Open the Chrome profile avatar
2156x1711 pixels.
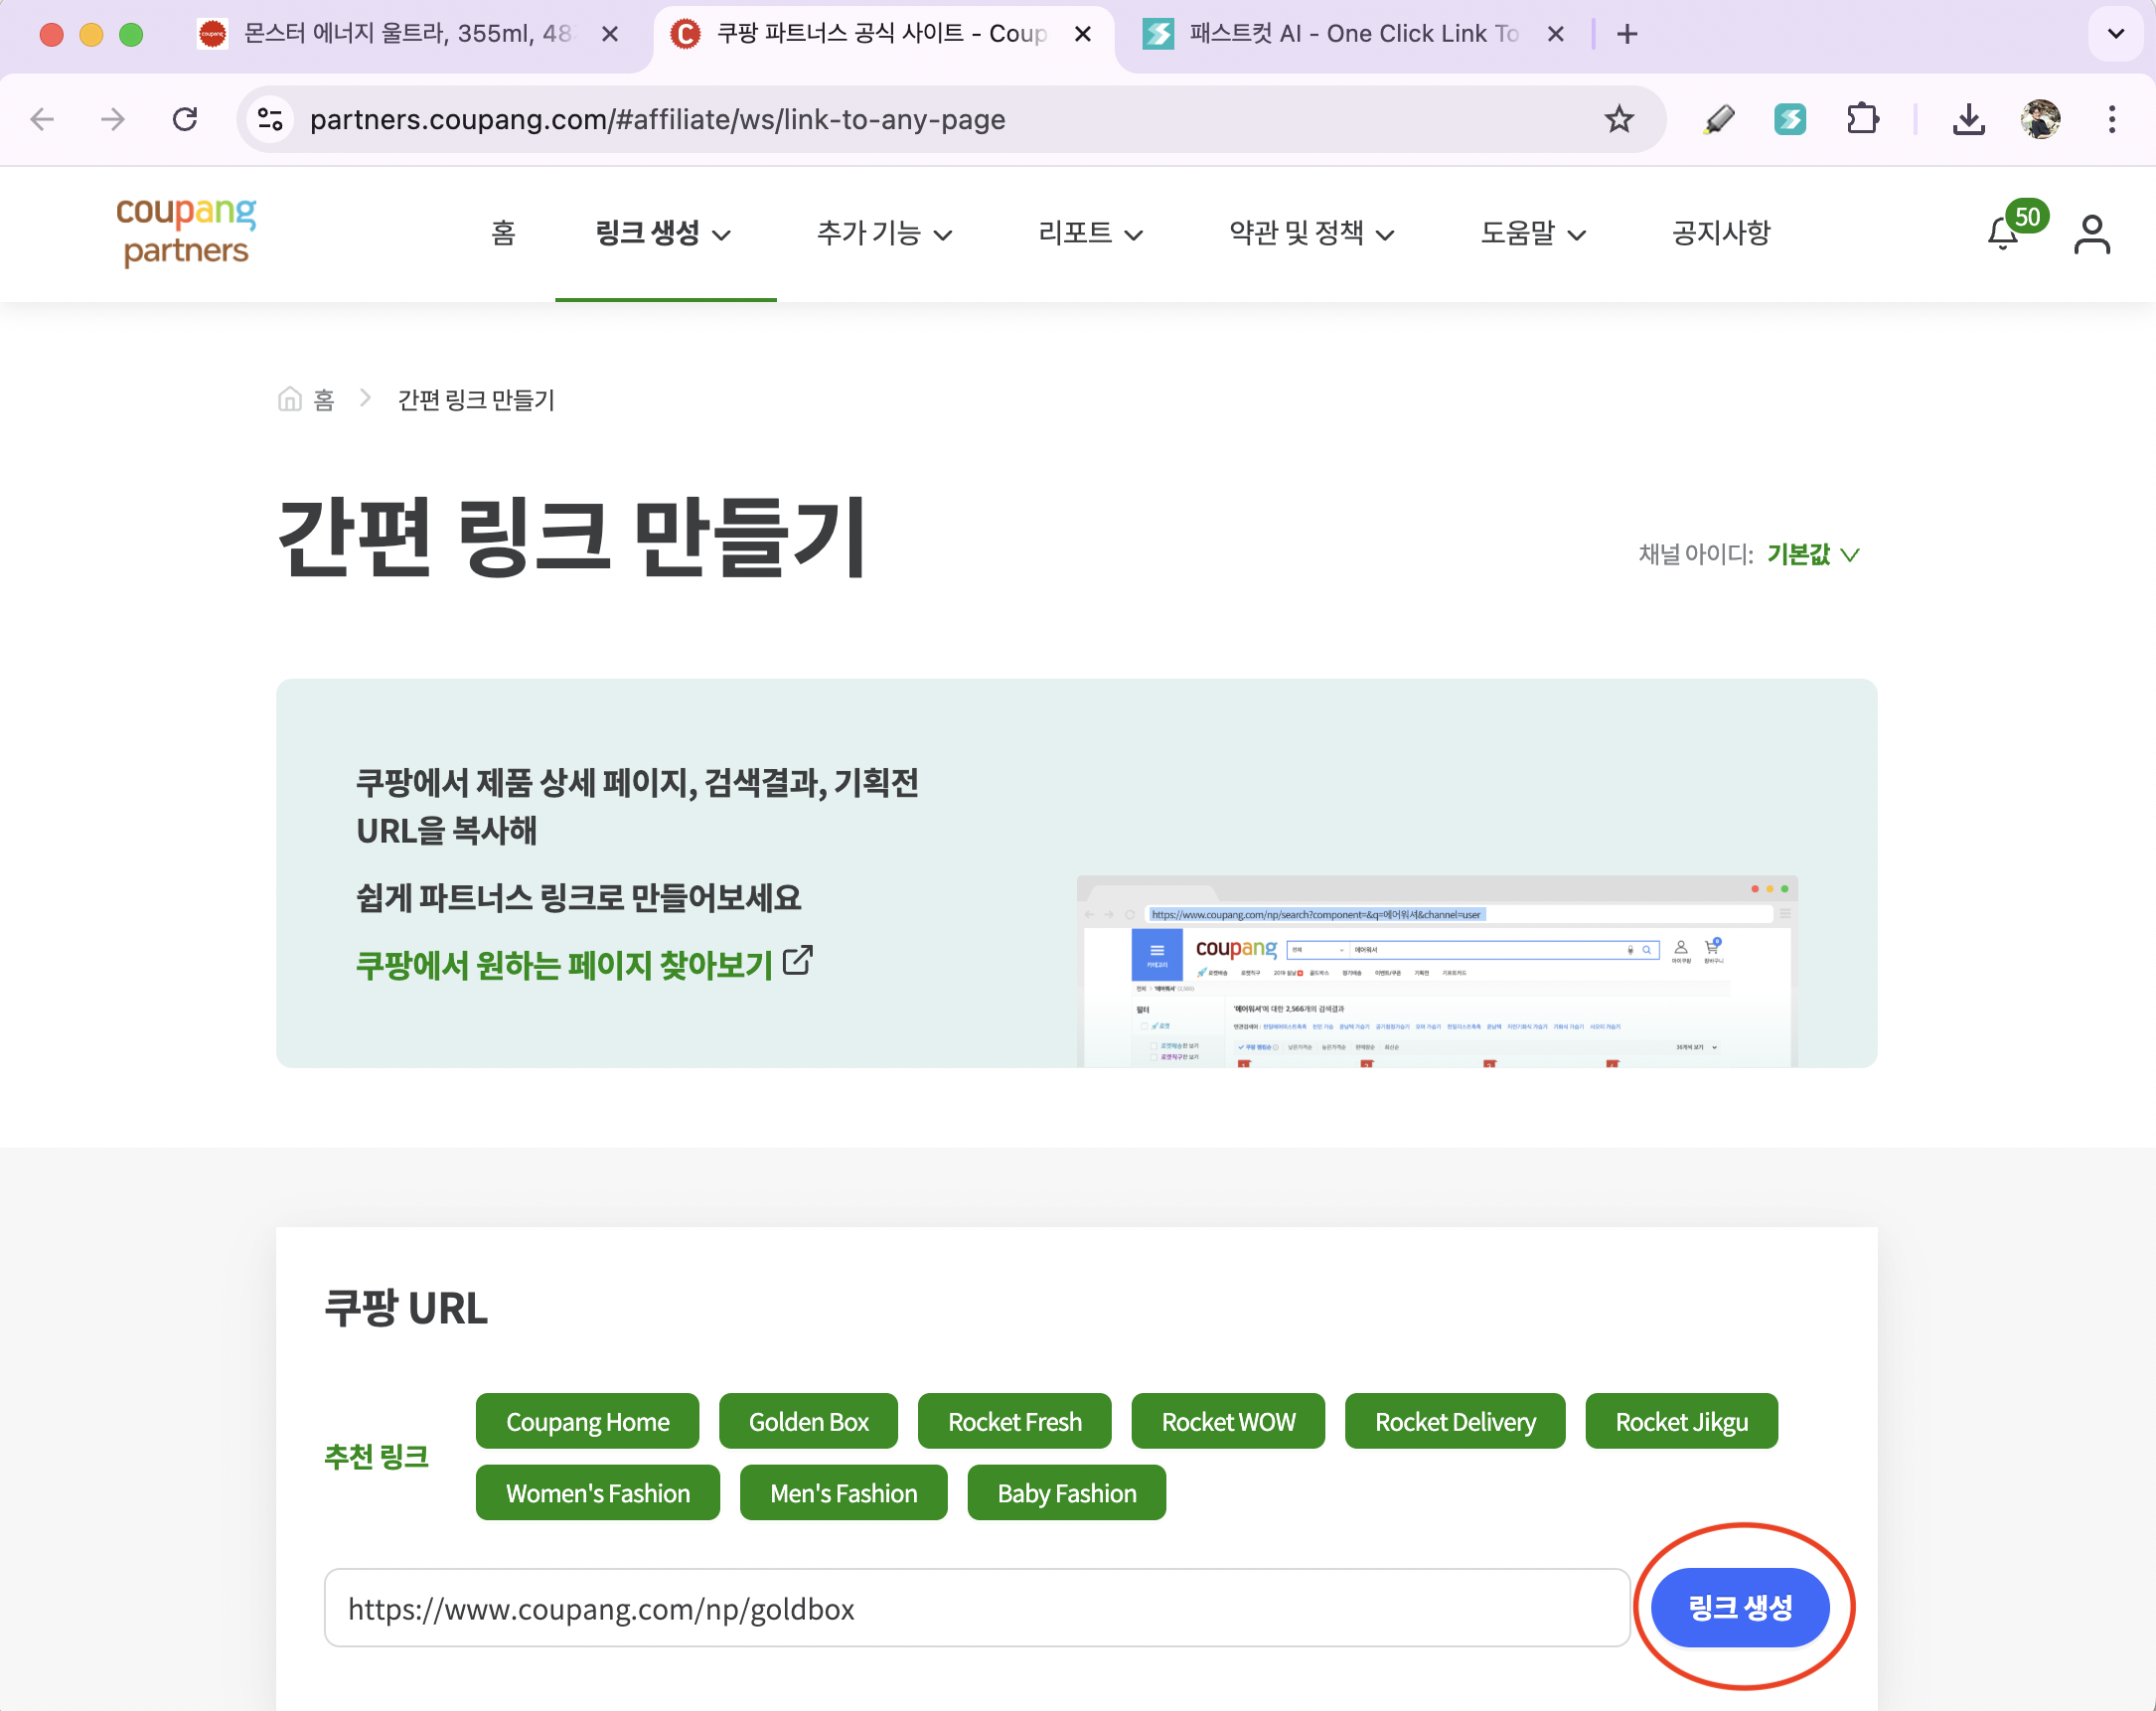tap(2040, 120)
